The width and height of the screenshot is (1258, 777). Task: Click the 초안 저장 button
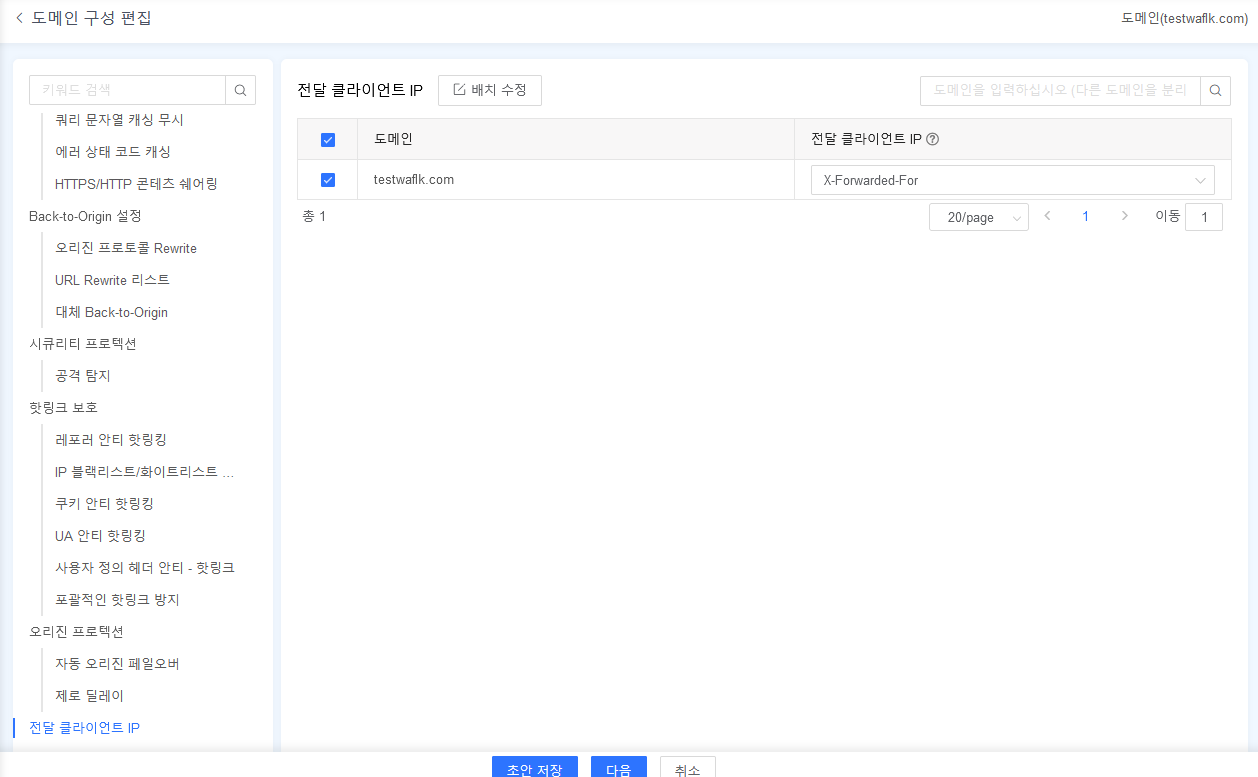(533, 769)
